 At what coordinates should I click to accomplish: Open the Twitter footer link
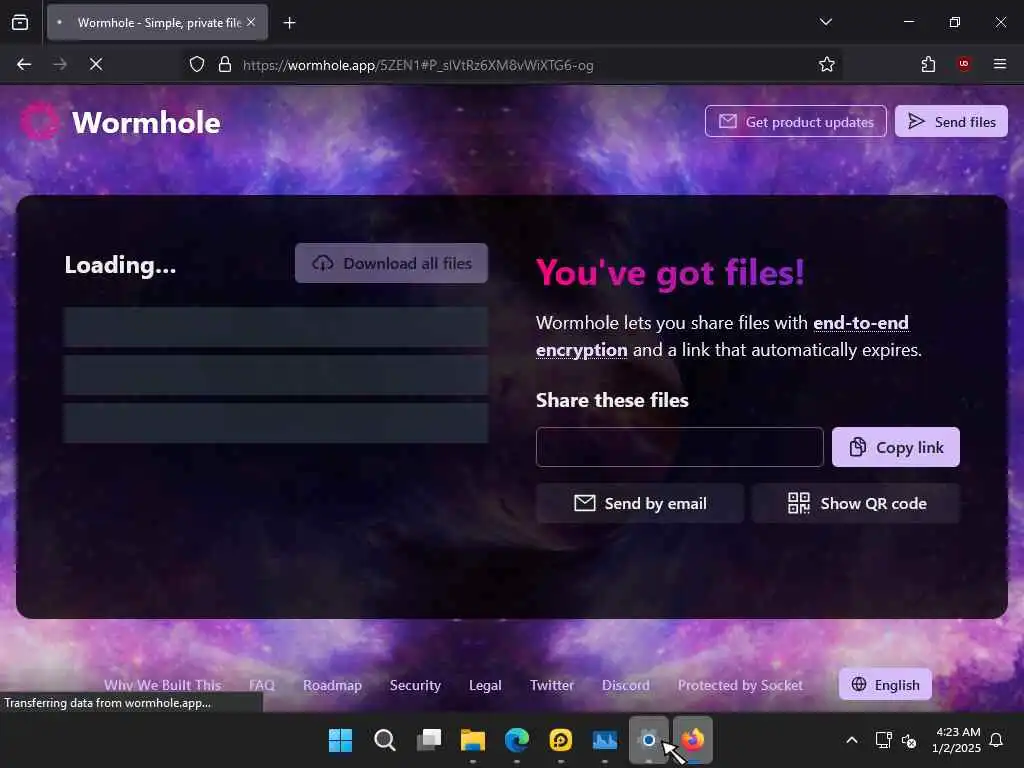pyautogui.click(x=552, y=685)
